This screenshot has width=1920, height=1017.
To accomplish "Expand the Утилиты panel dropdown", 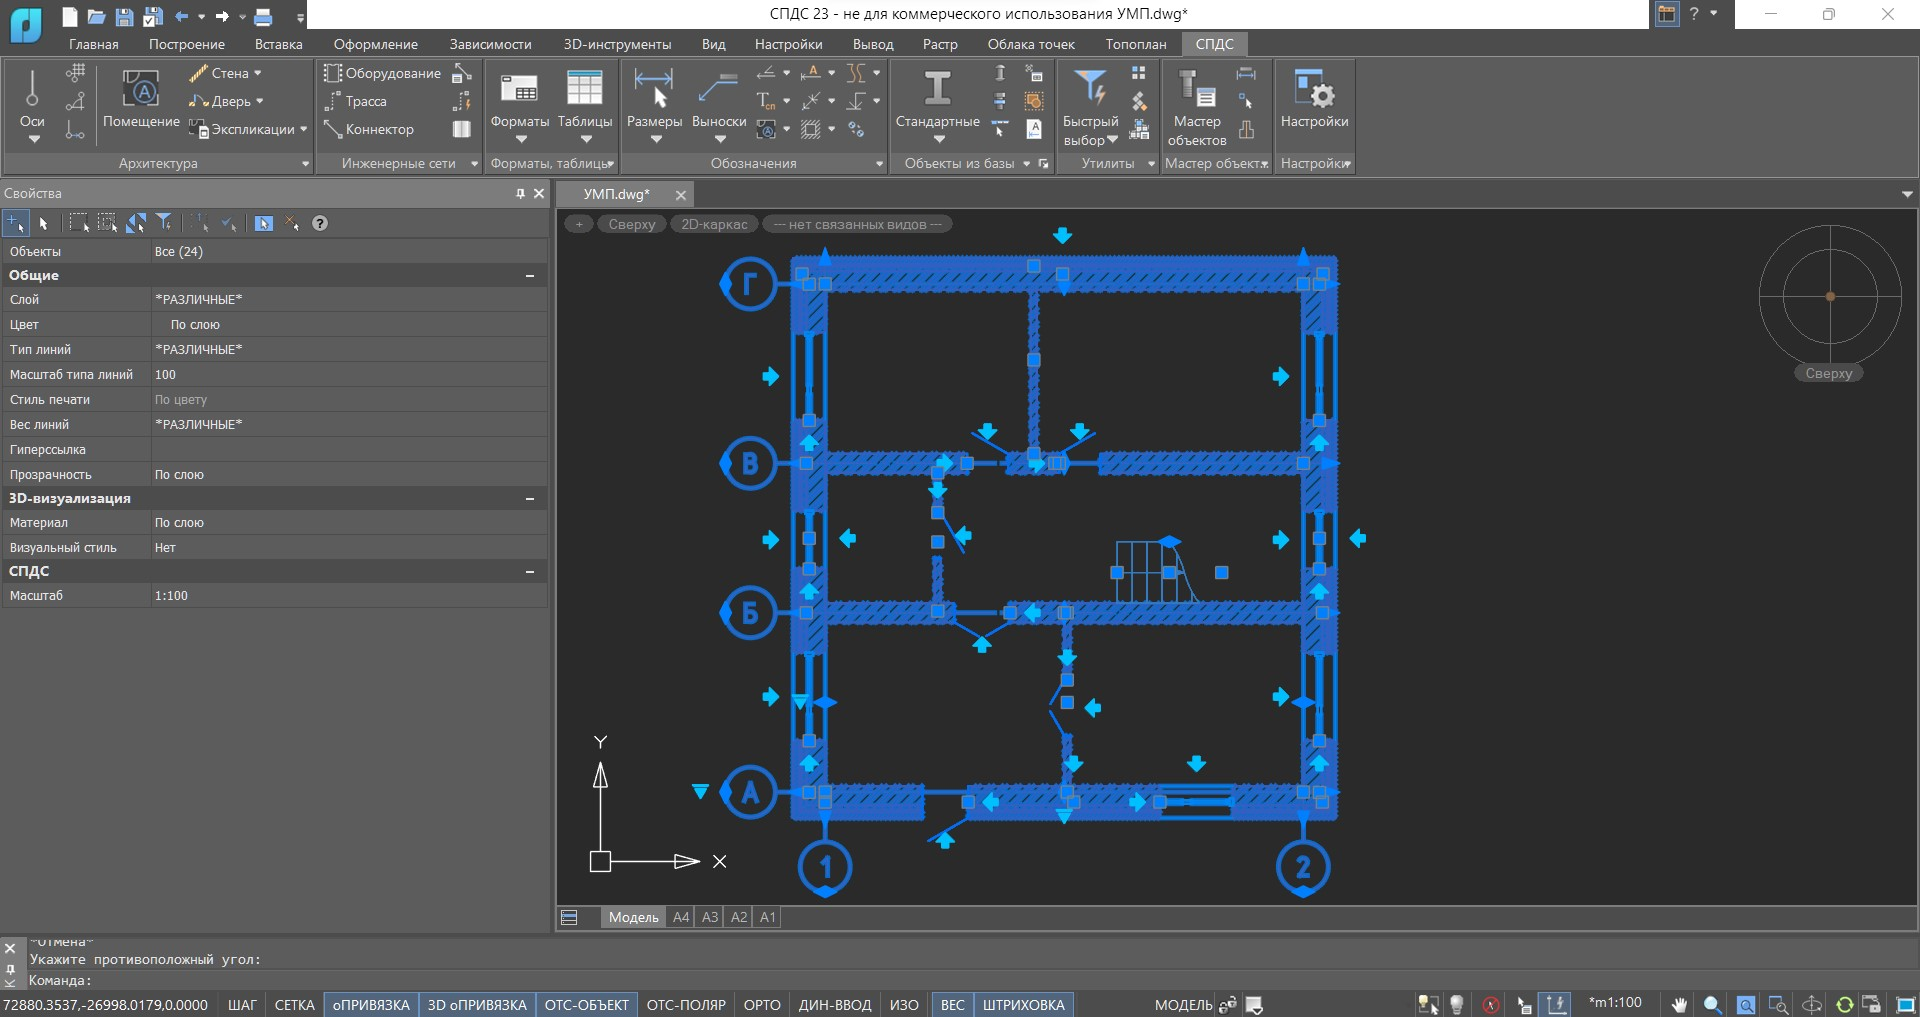I will pos(1151,163).
